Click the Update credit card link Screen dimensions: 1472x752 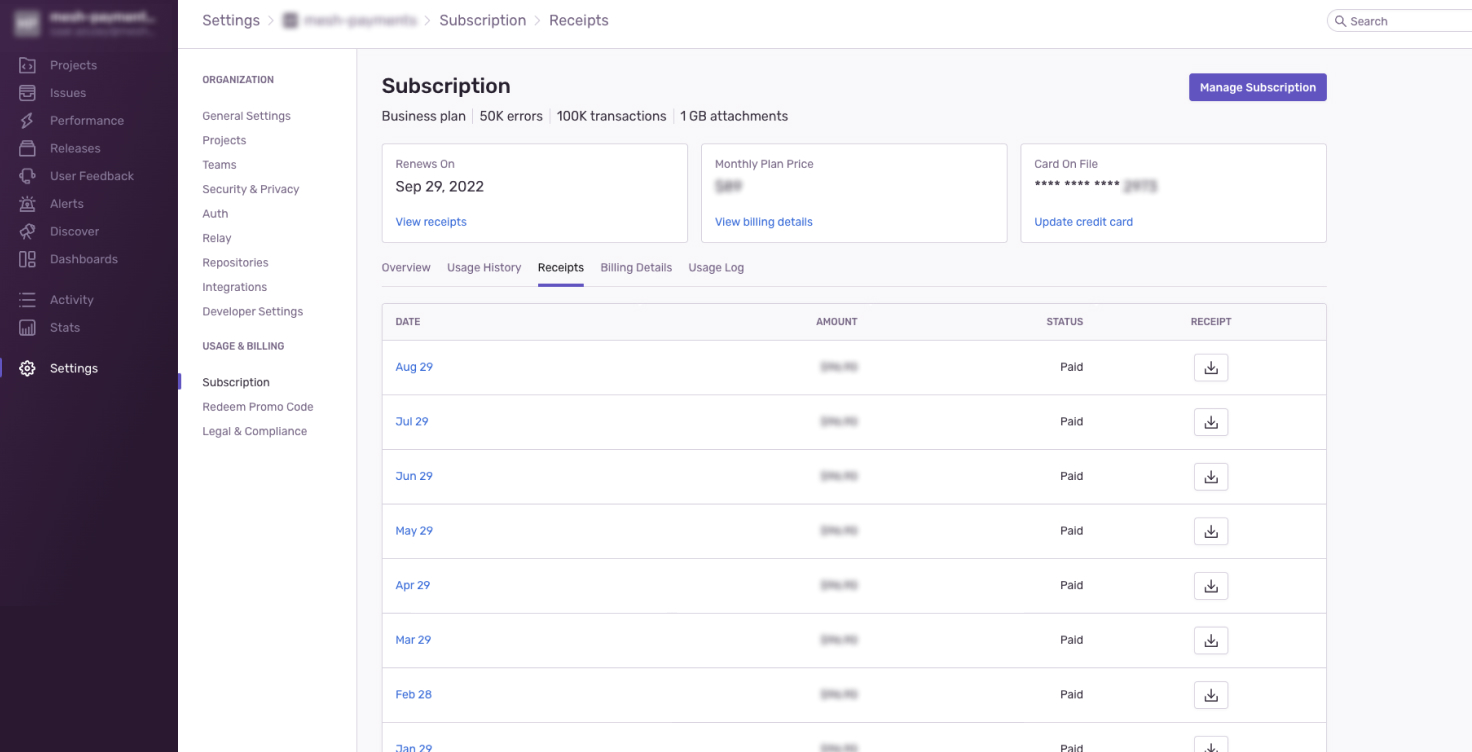[1083, 222]
